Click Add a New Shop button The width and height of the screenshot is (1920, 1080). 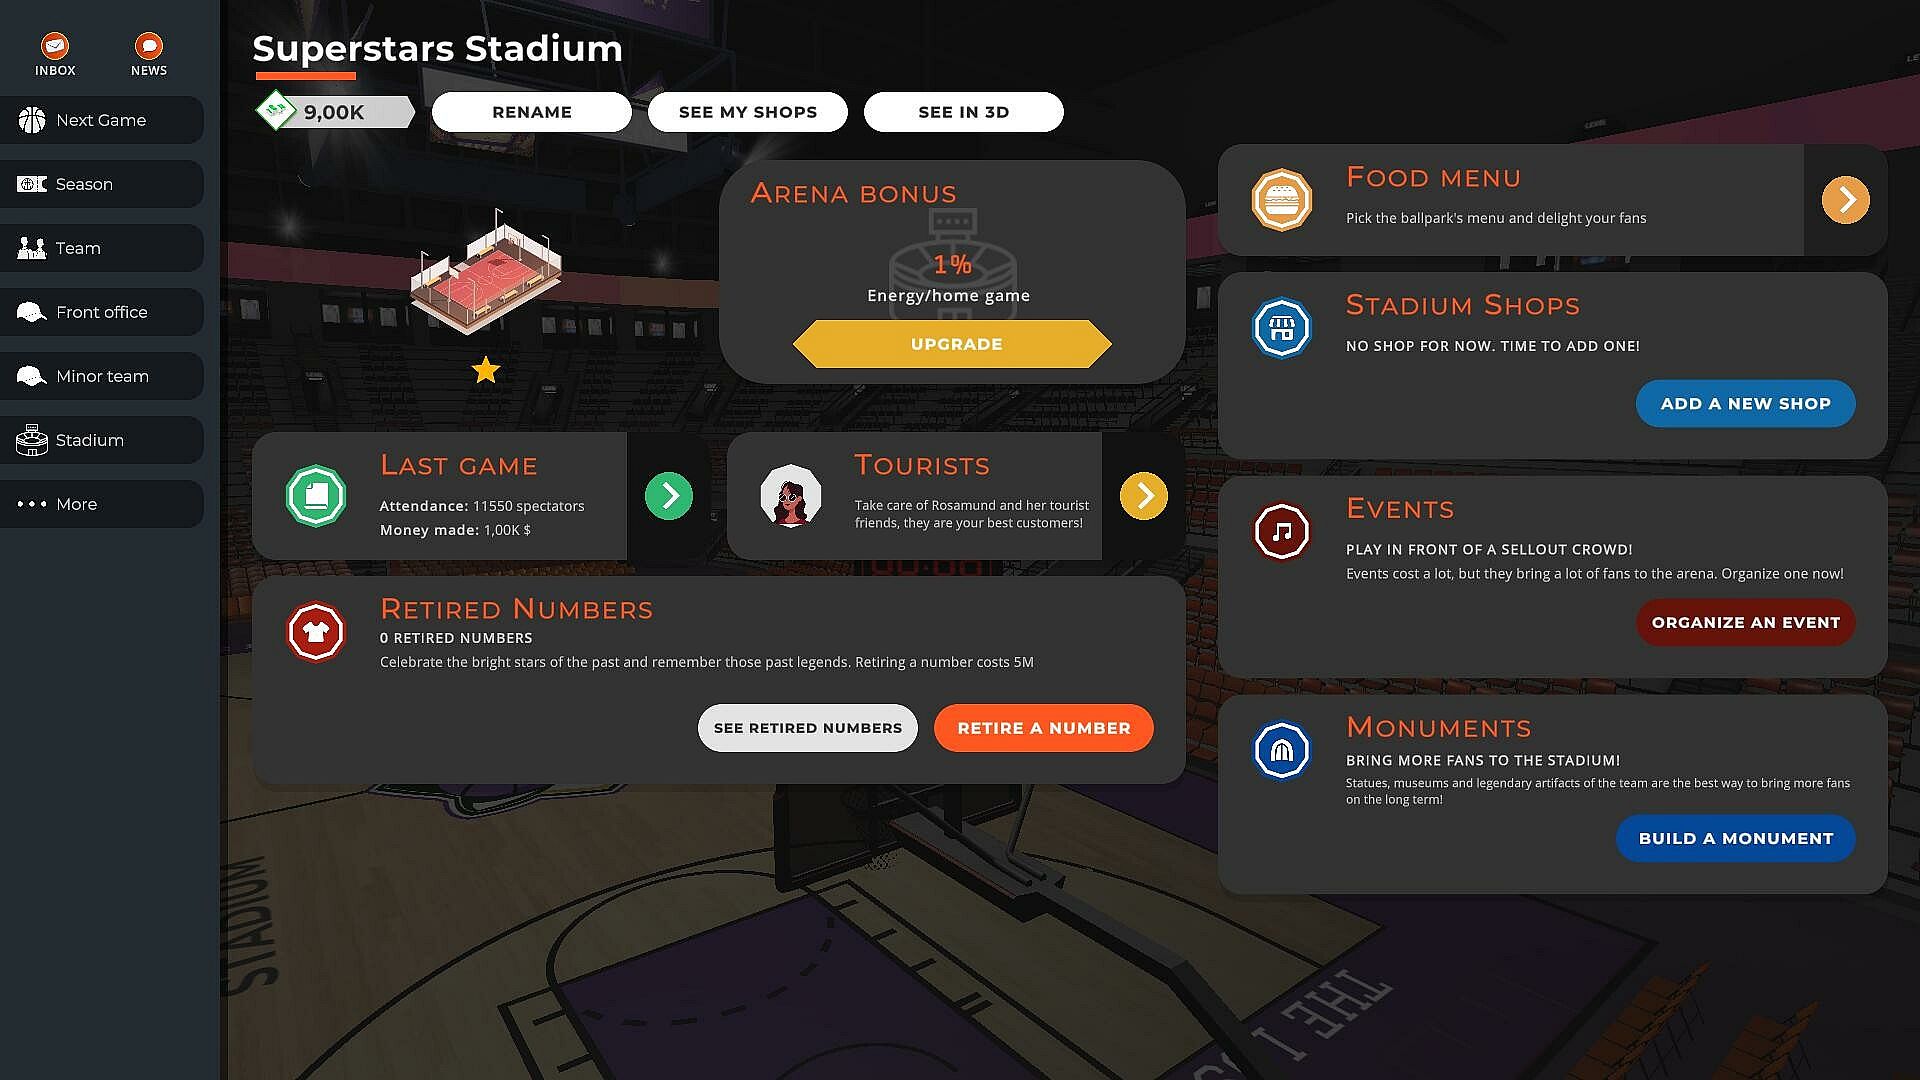(1745, 404)
